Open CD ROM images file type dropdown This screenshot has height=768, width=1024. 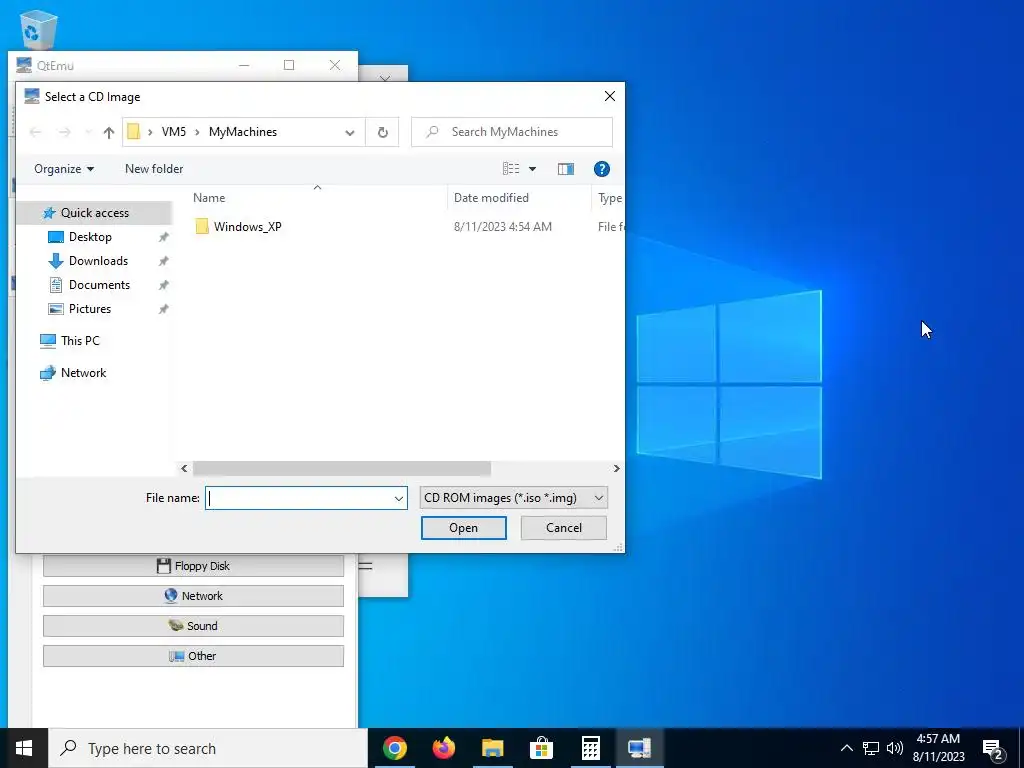[x=514, y=498]
